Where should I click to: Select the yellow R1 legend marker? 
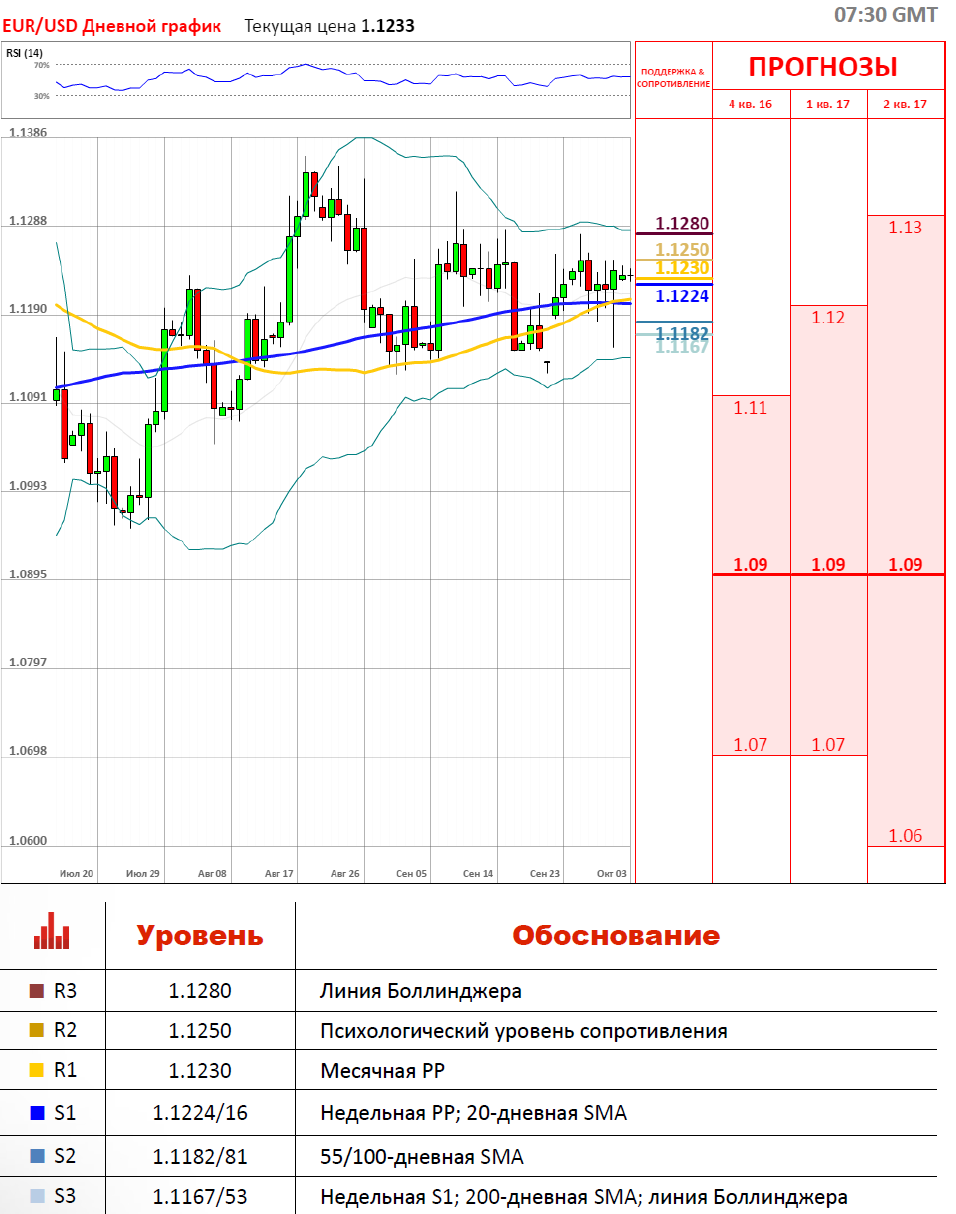(x=38, y=1071)
